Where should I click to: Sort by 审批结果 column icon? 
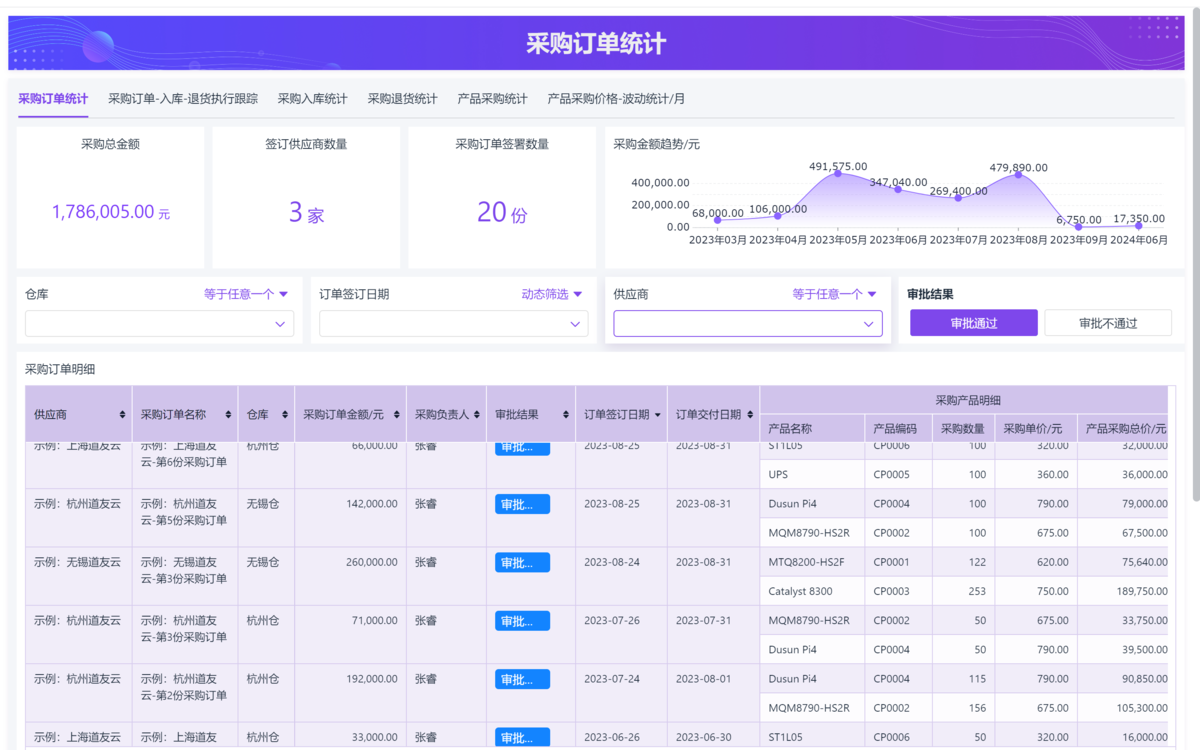[566, 415]
